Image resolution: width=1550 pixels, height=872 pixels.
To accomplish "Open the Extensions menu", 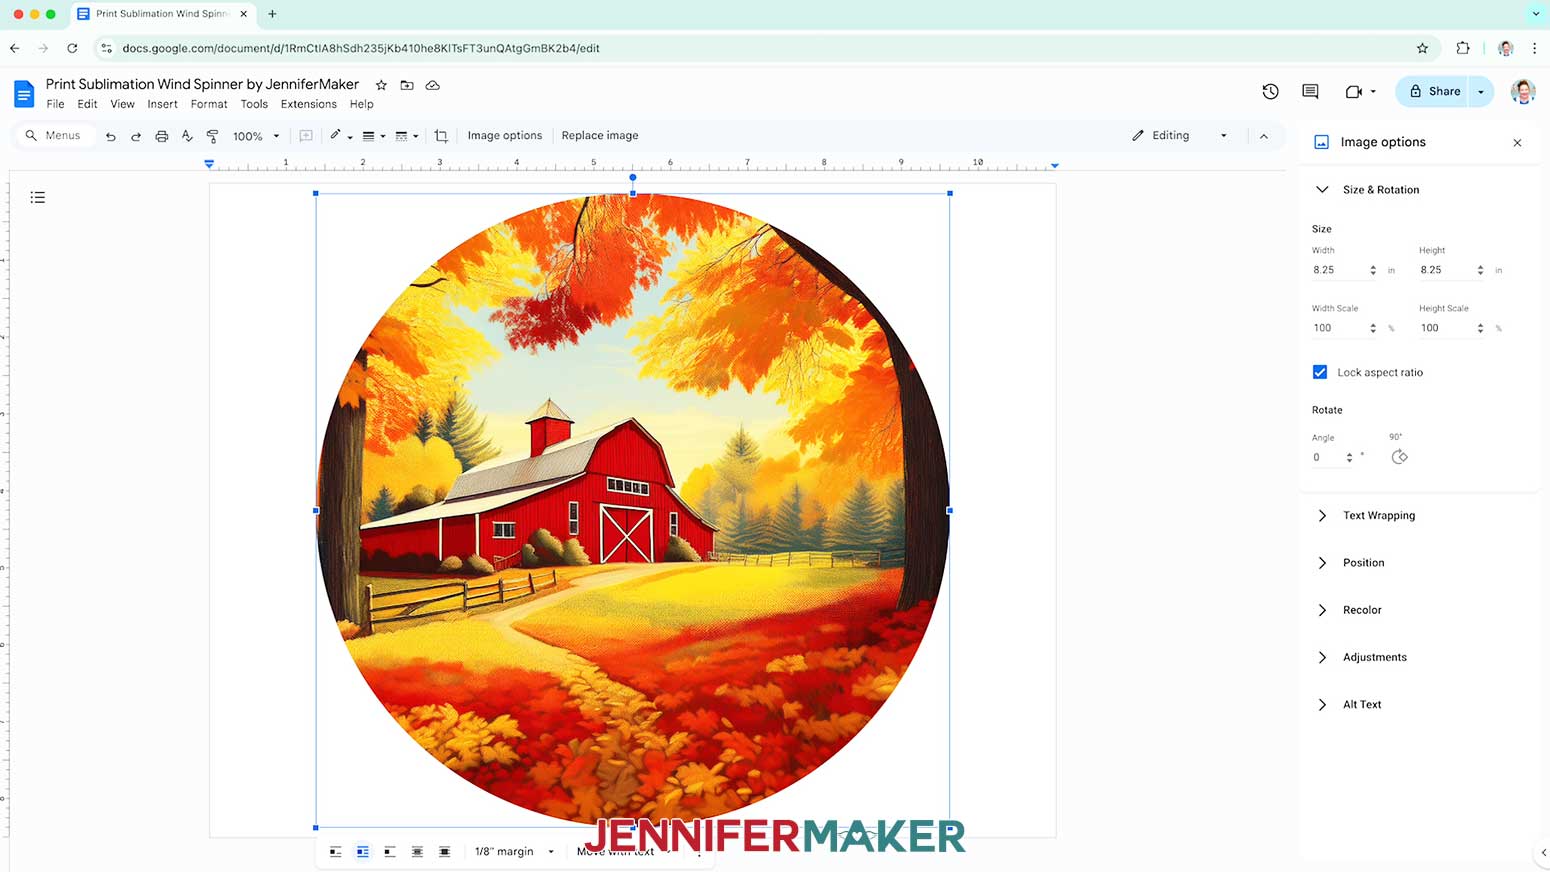I will point(309,104).
